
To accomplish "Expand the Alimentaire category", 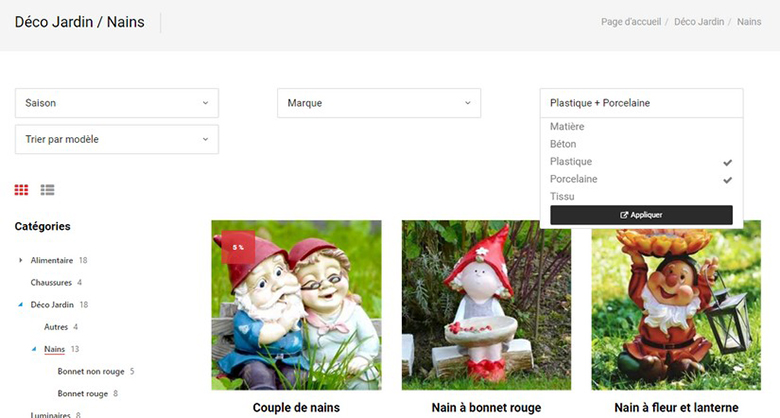I will coord(21,260).
